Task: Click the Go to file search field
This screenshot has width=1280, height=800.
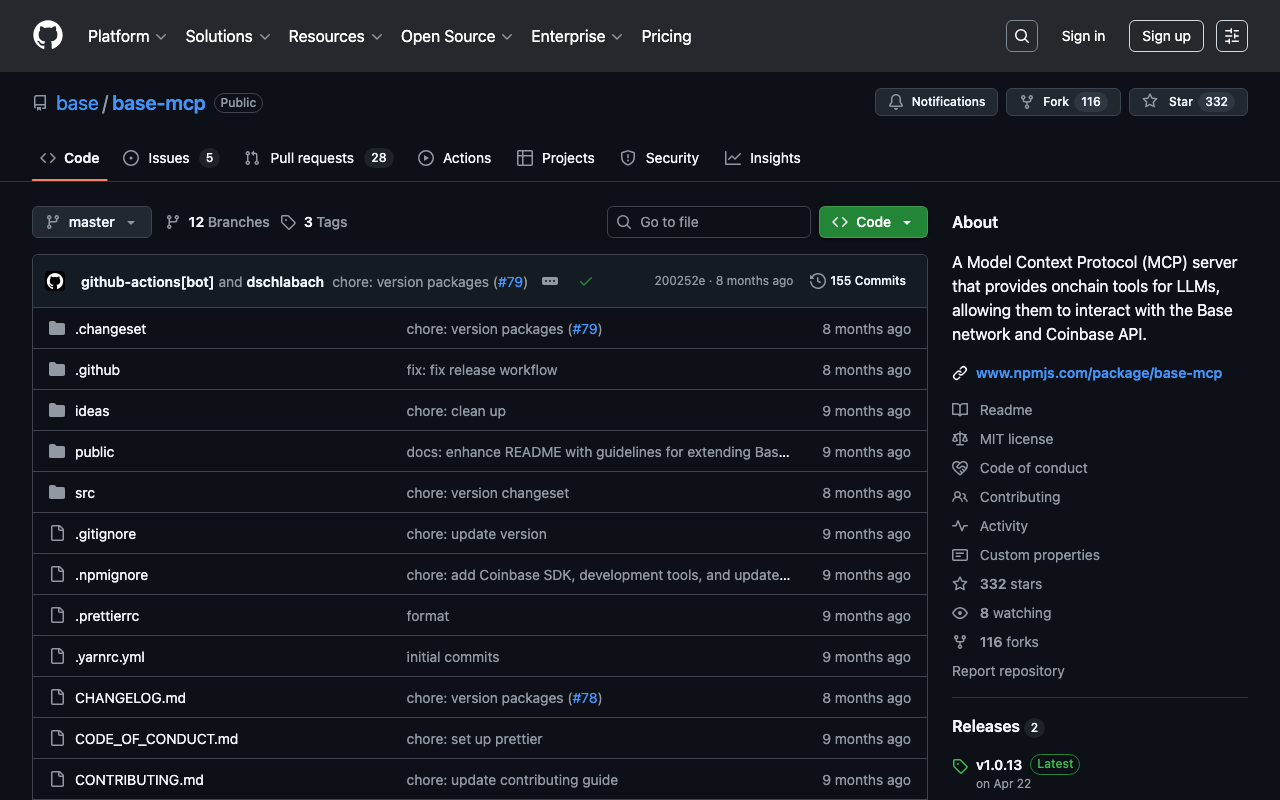Action: (x=709, y=222)
